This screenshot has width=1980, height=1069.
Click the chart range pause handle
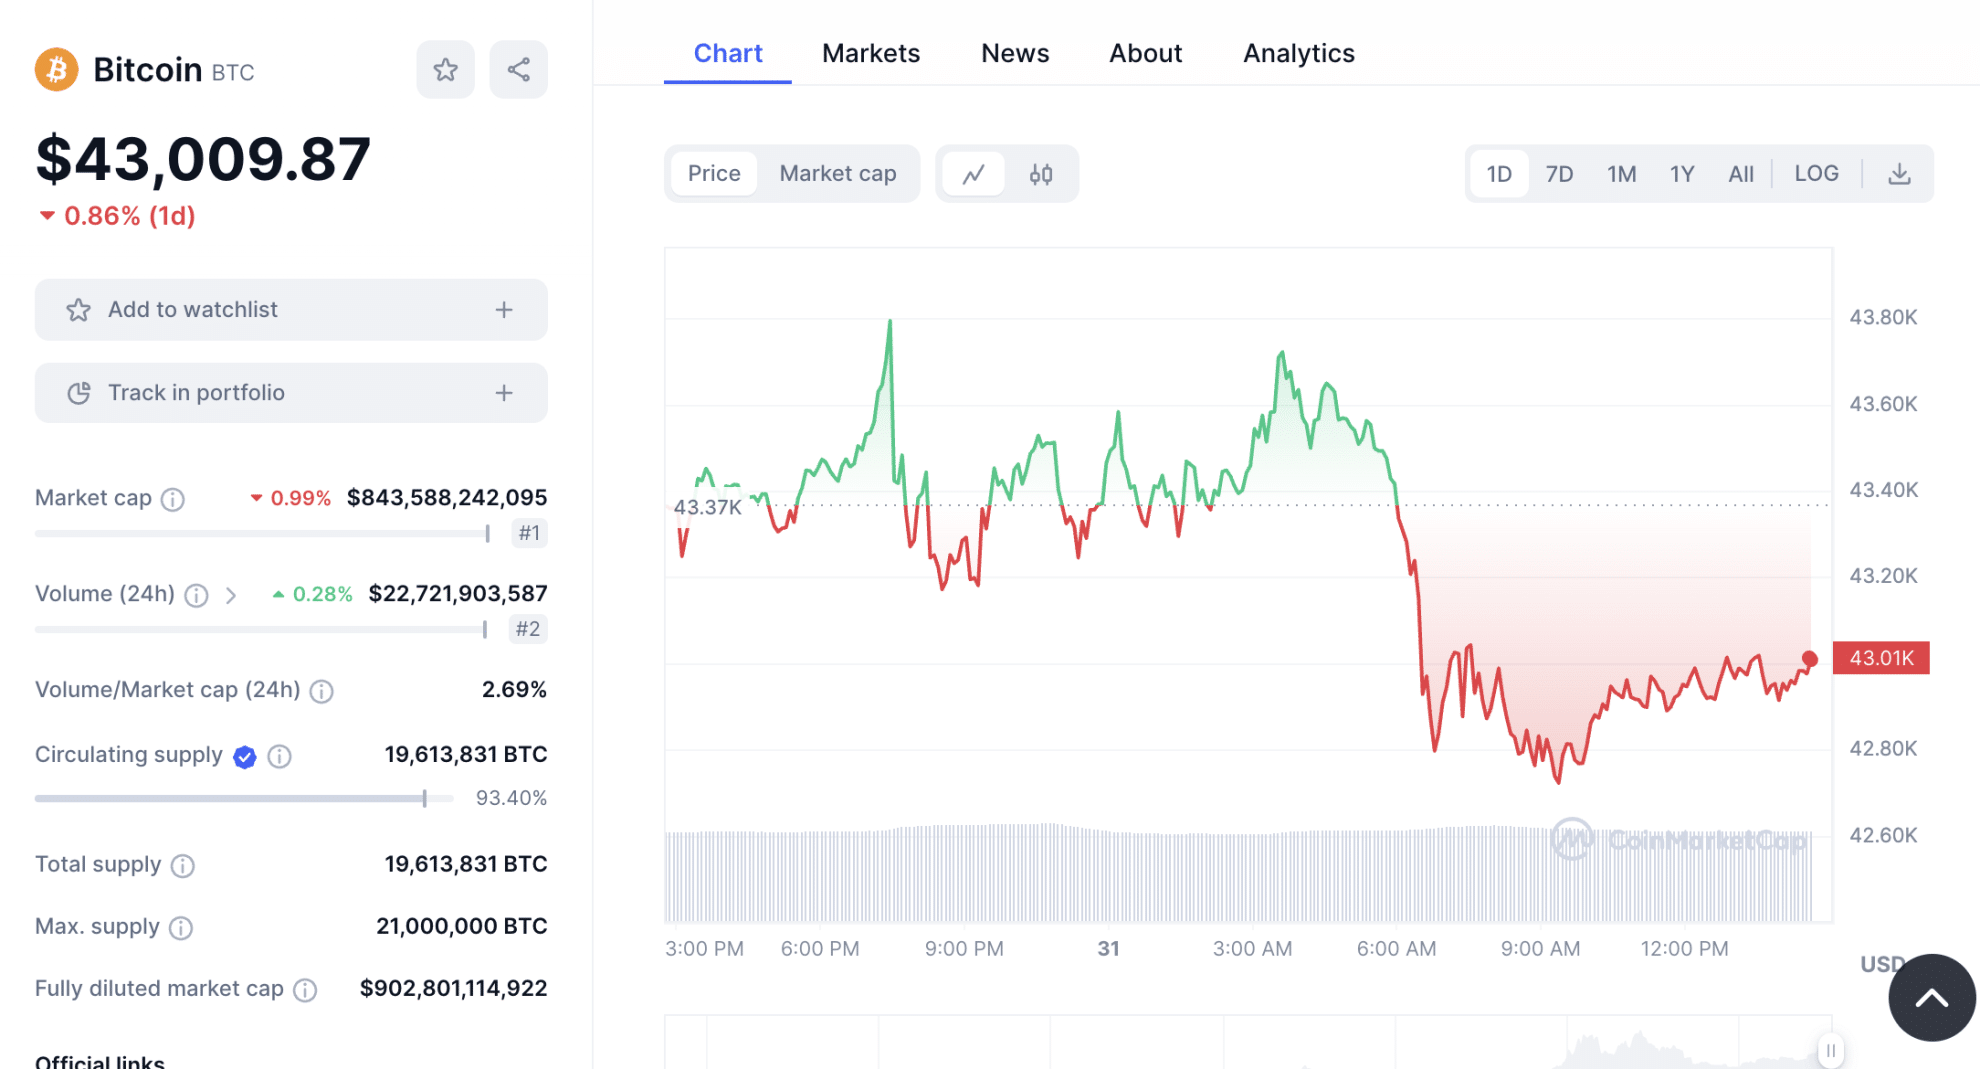tap(1831, 1050)
